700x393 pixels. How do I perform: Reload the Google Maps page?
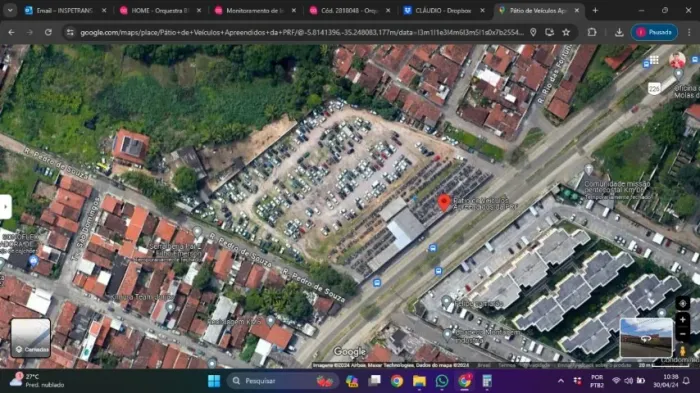(48, 32)
